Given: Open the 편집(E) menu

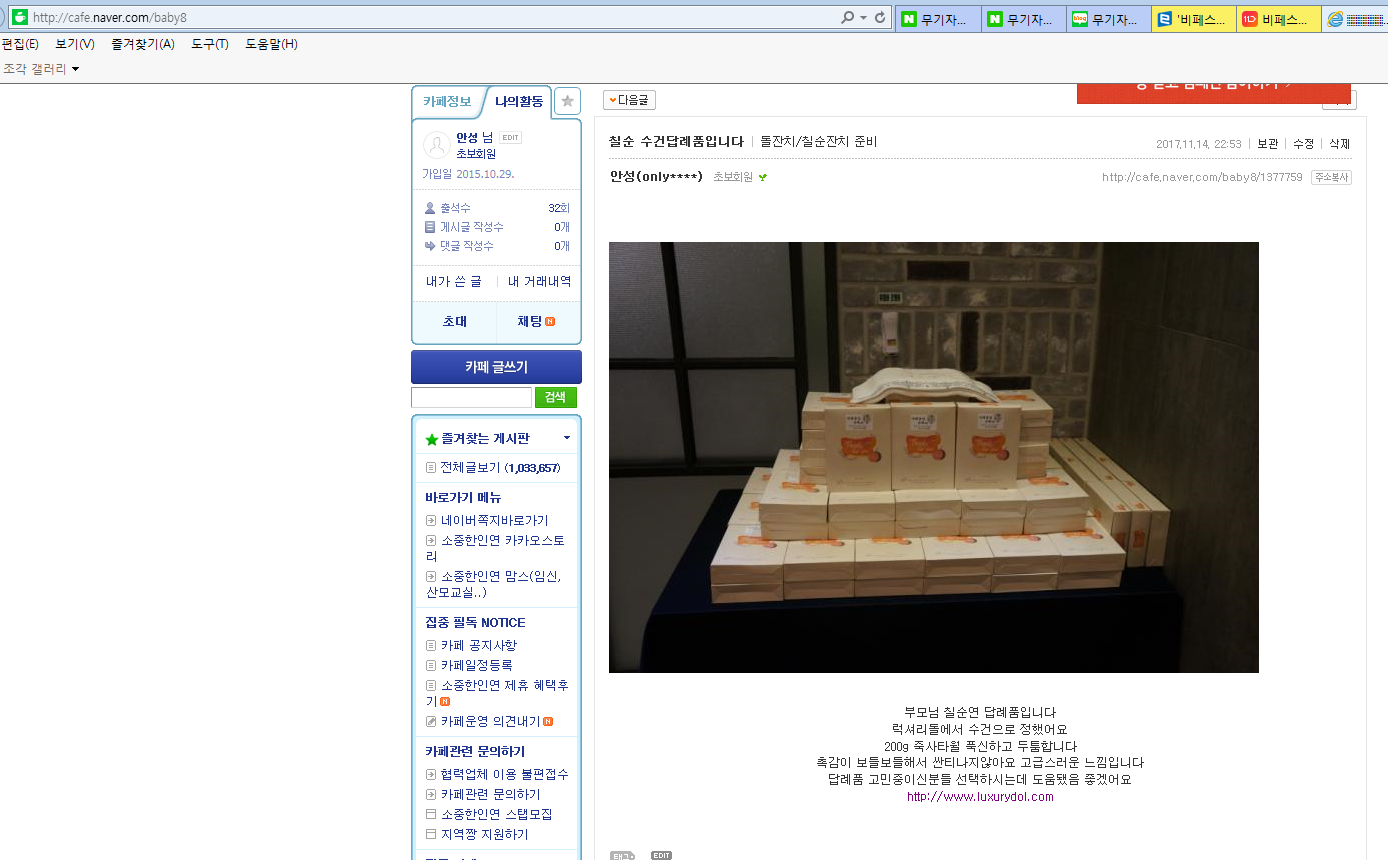Looking at the screenshot, I should pos(20,44).
